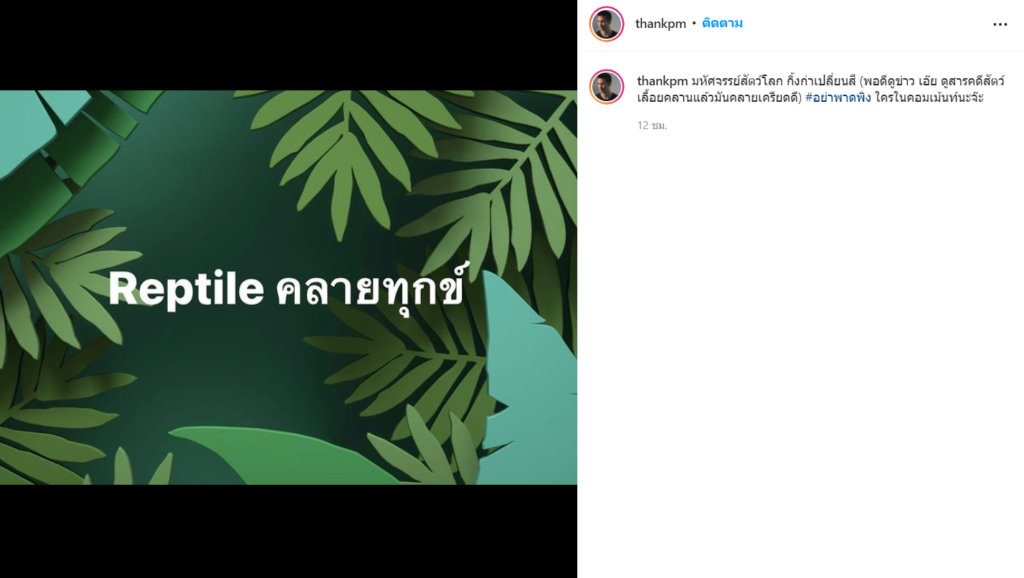Open thankpm avatar beside the caption
Screen dimensions: 1024x578
[x=607, y=87]
